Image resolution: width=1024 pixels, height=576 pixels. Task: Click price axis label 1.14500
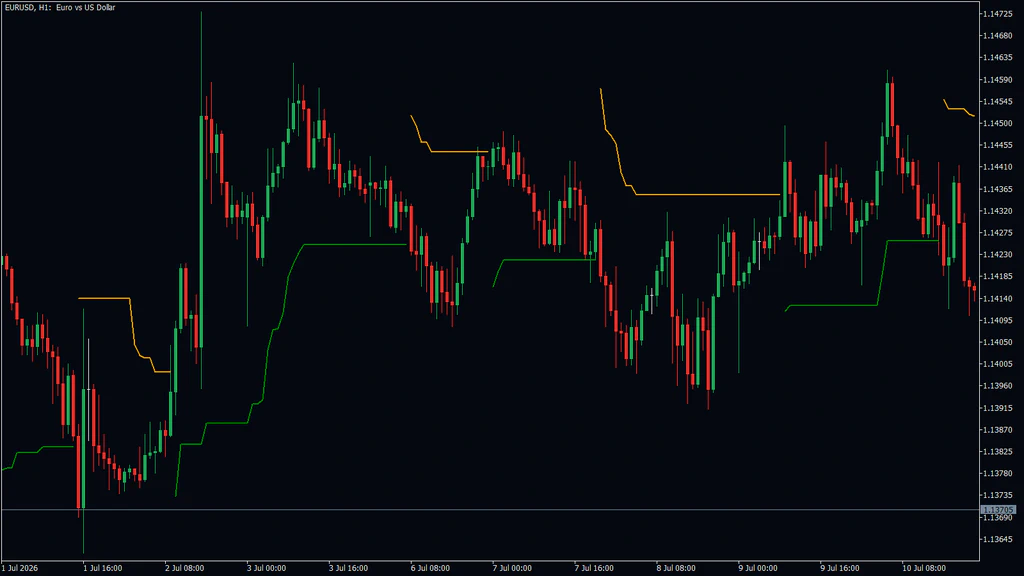pos(998,123)
